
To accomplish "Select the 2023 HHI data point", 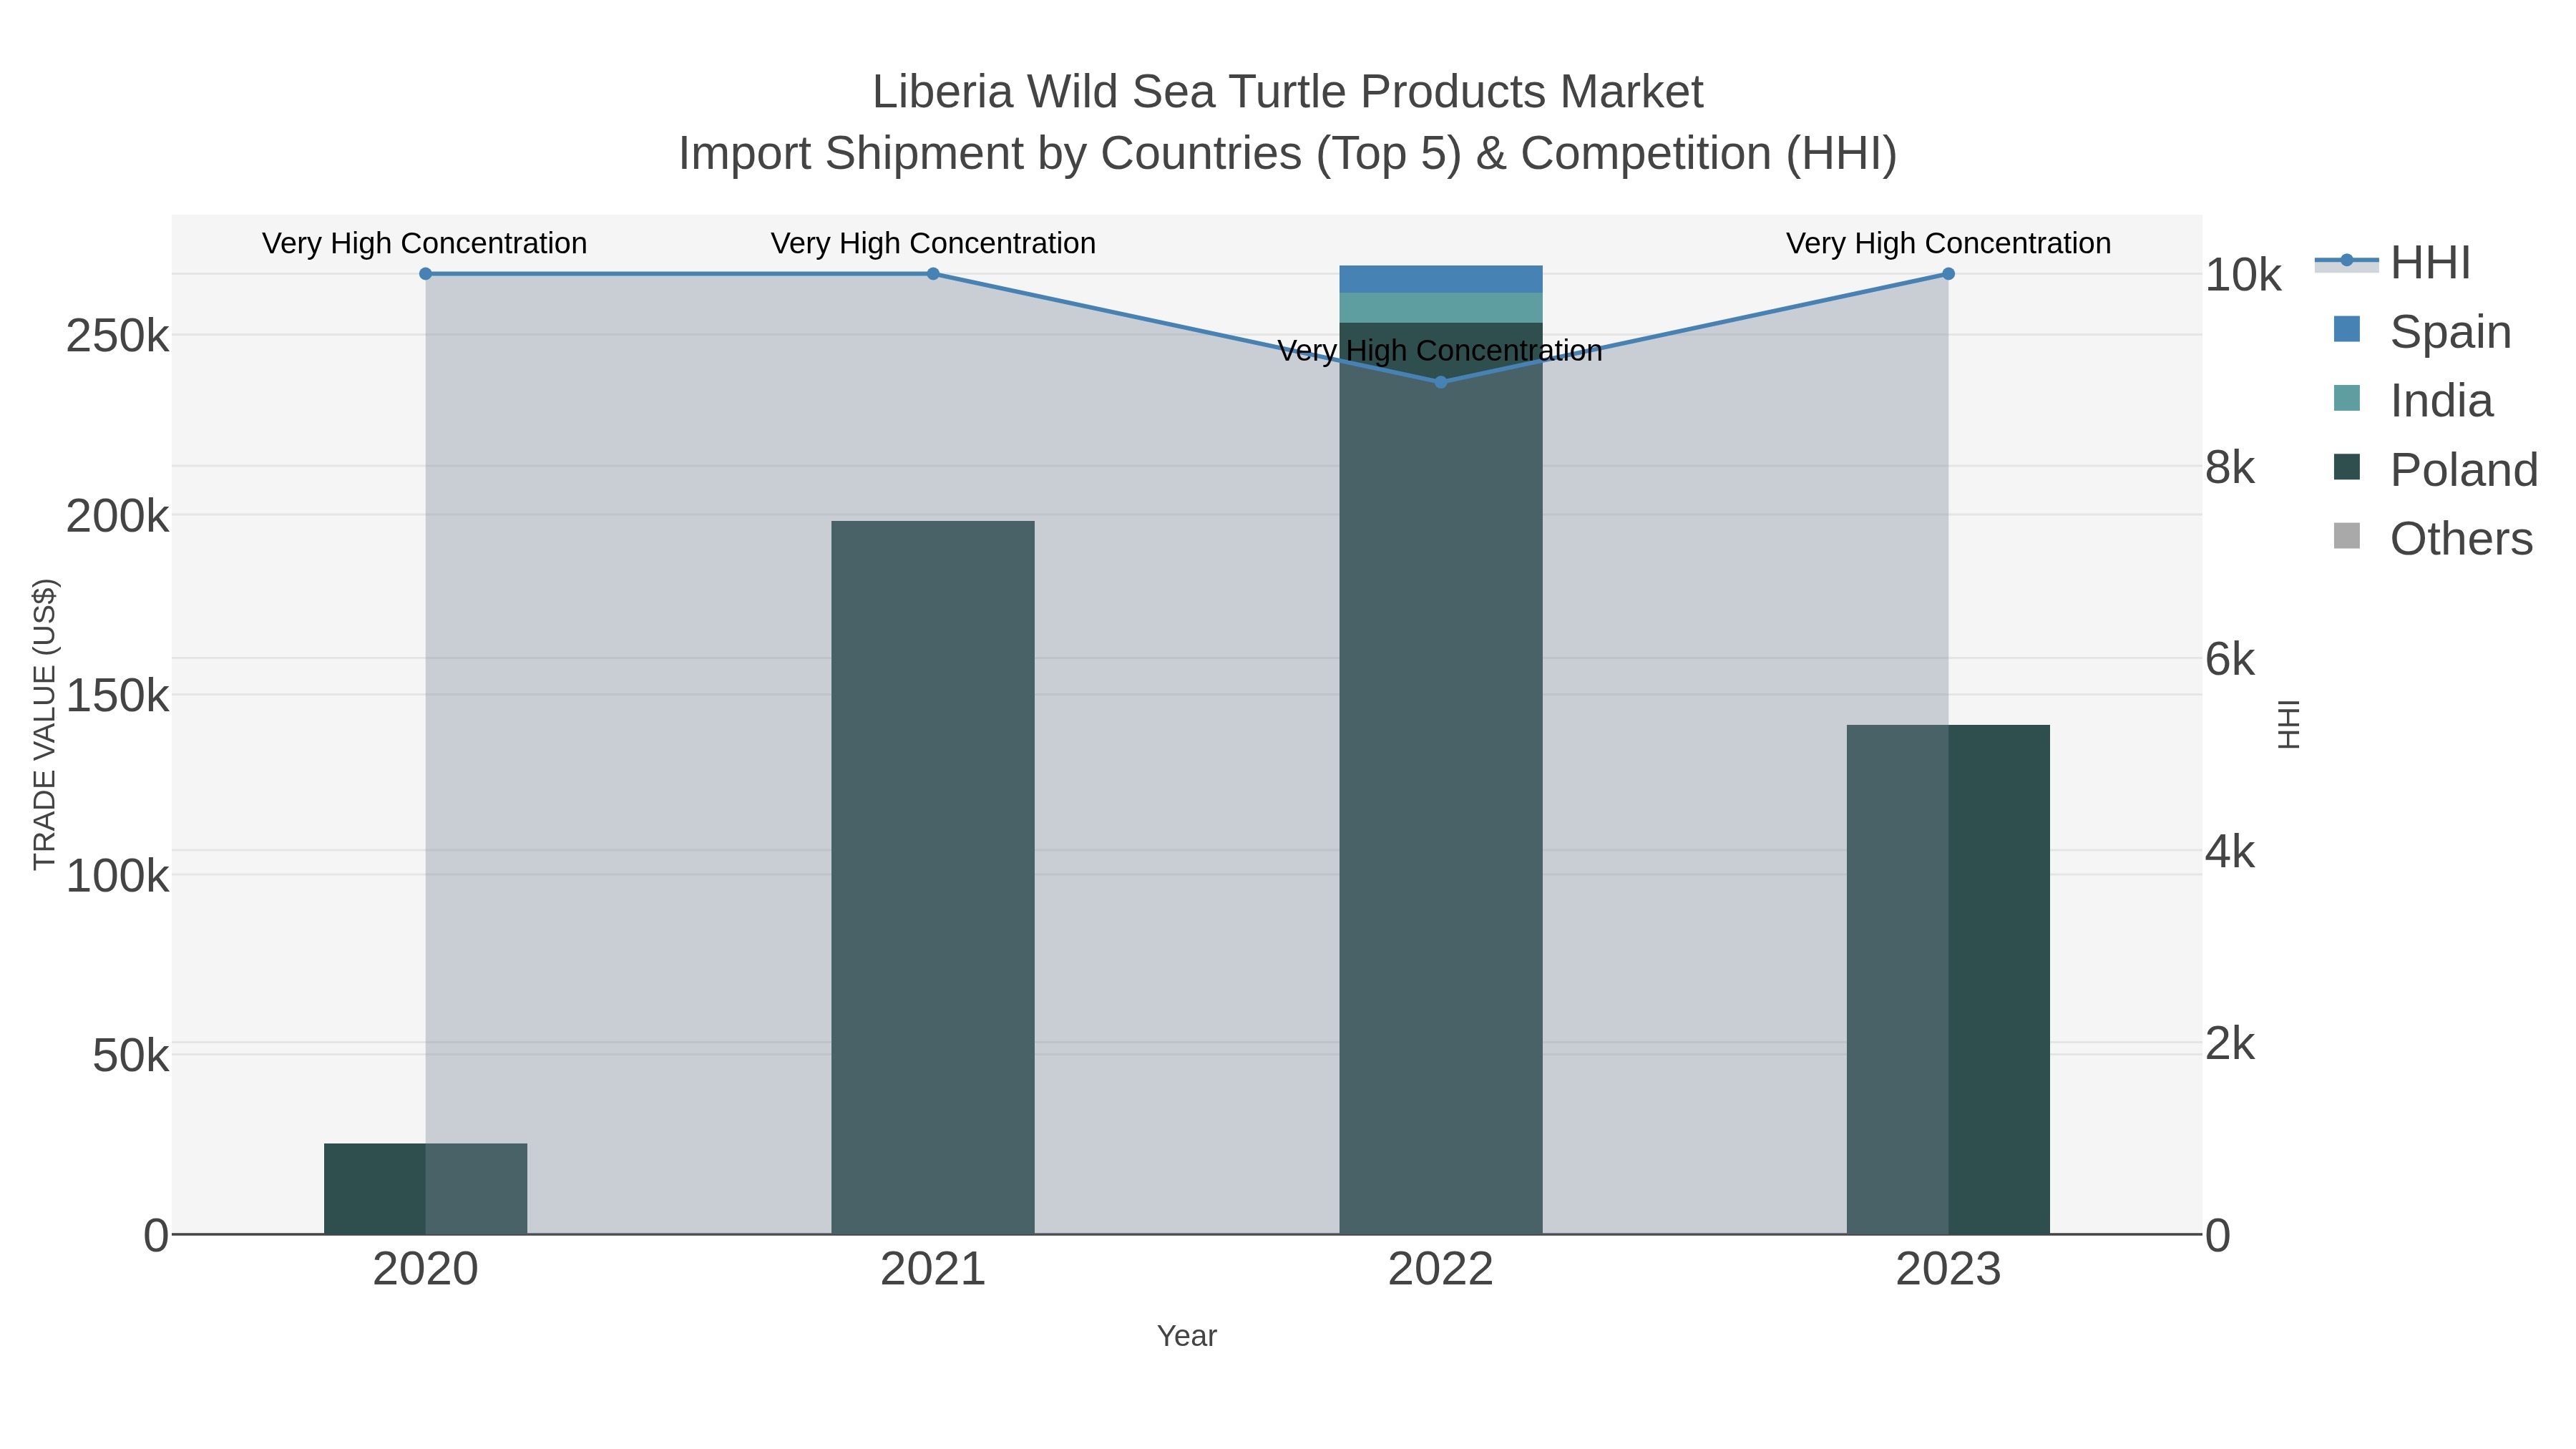I will pyautogui.click(x=1948, y=274).
